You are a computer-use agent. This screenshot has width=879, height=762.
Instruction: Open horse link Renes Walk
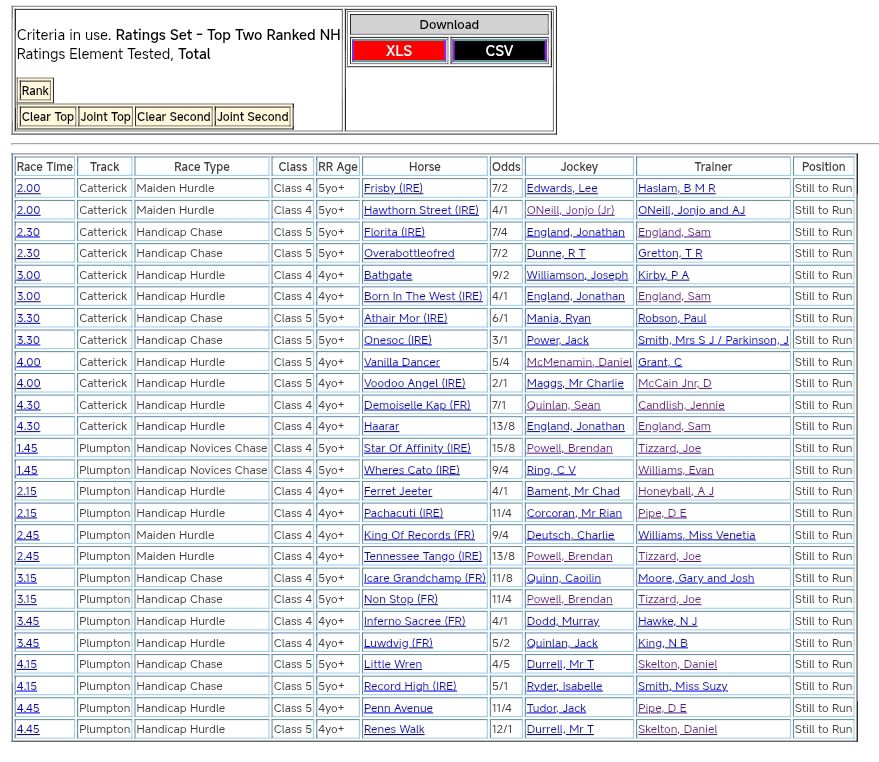point(394,730)
